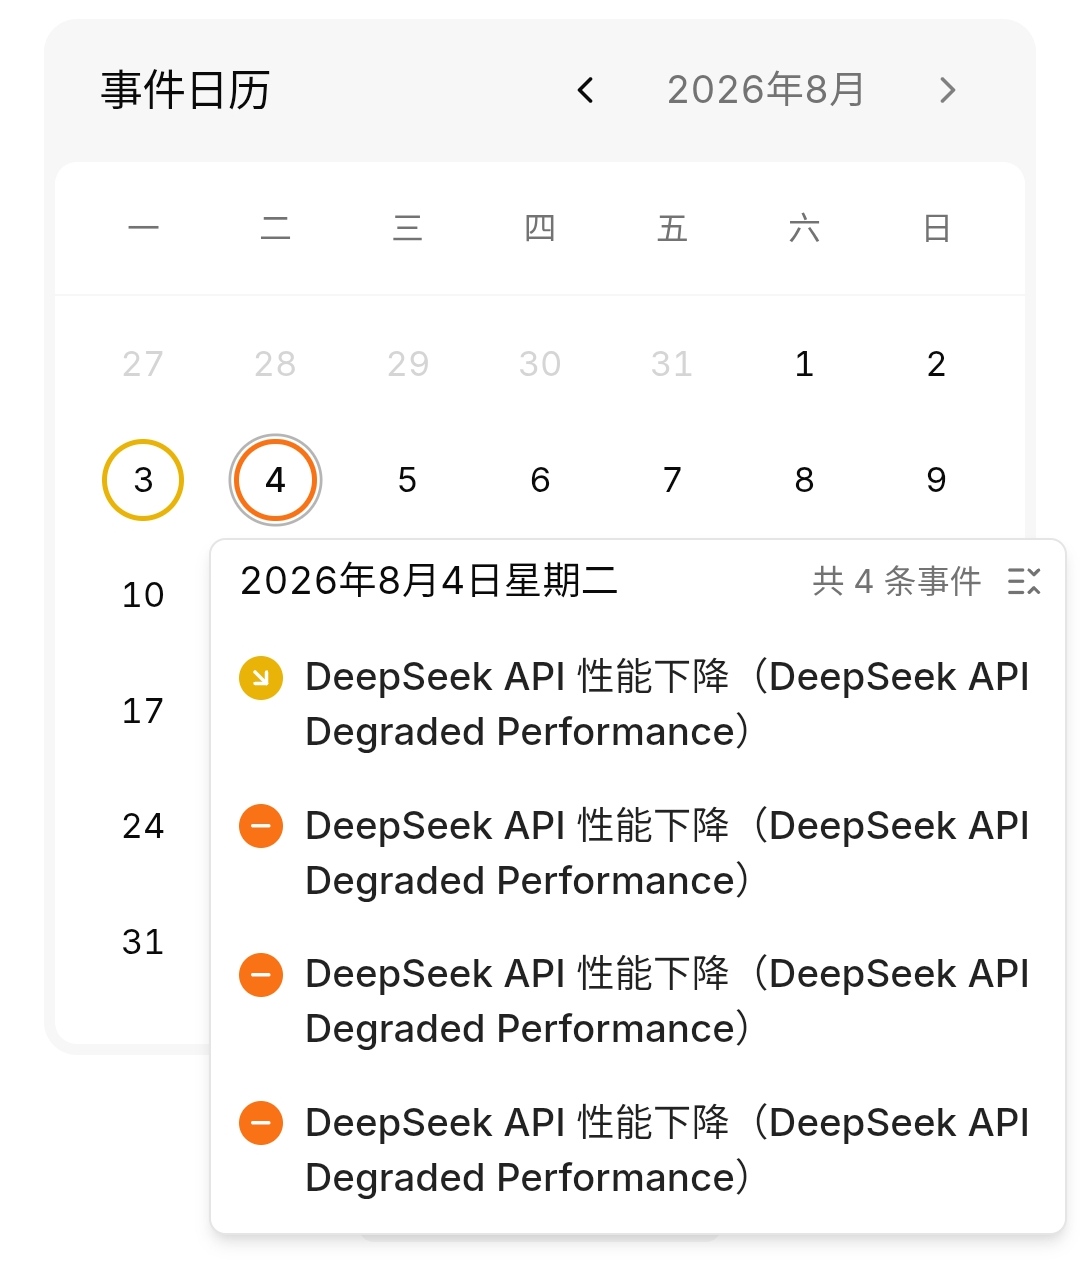
Task: Collapse the event list popup icon
Action: point(1024,581)
